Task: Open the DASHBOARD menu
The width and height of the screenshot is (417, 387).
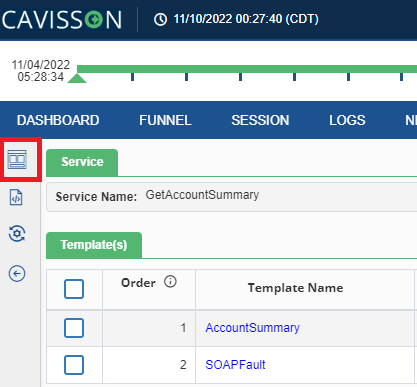Action: point(58,120)
